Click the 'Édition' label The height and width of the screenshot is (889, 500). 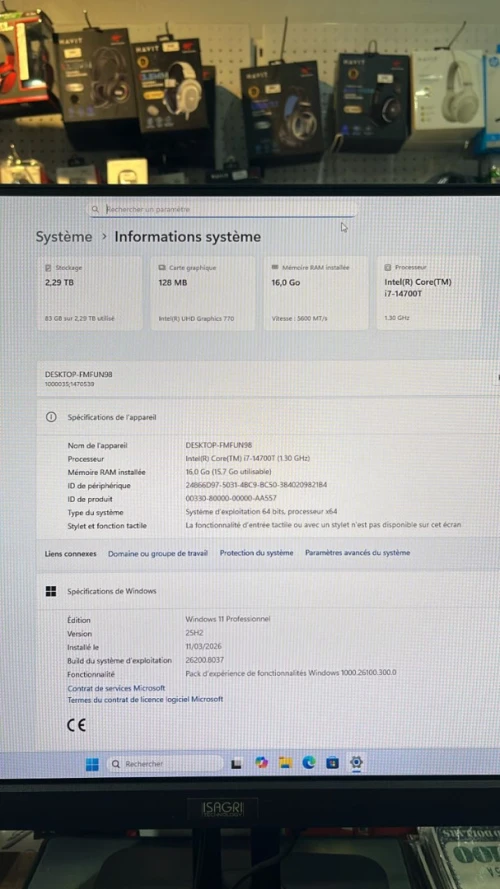click(79, 620)
